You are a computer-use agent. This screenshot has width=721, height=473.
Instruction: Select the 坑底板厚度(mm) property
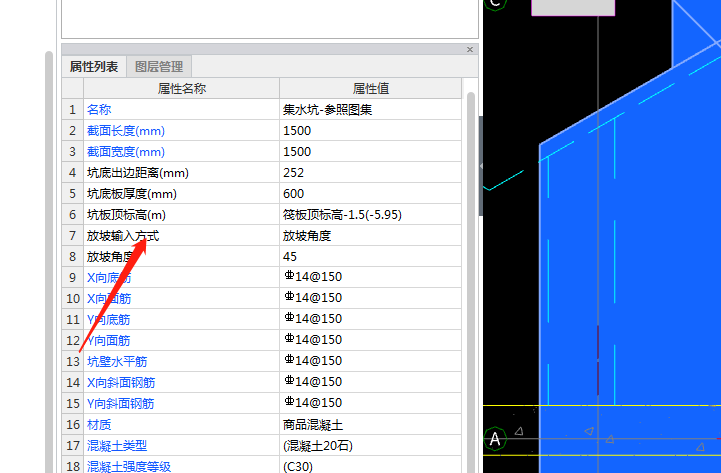click(x=132, y=194)
